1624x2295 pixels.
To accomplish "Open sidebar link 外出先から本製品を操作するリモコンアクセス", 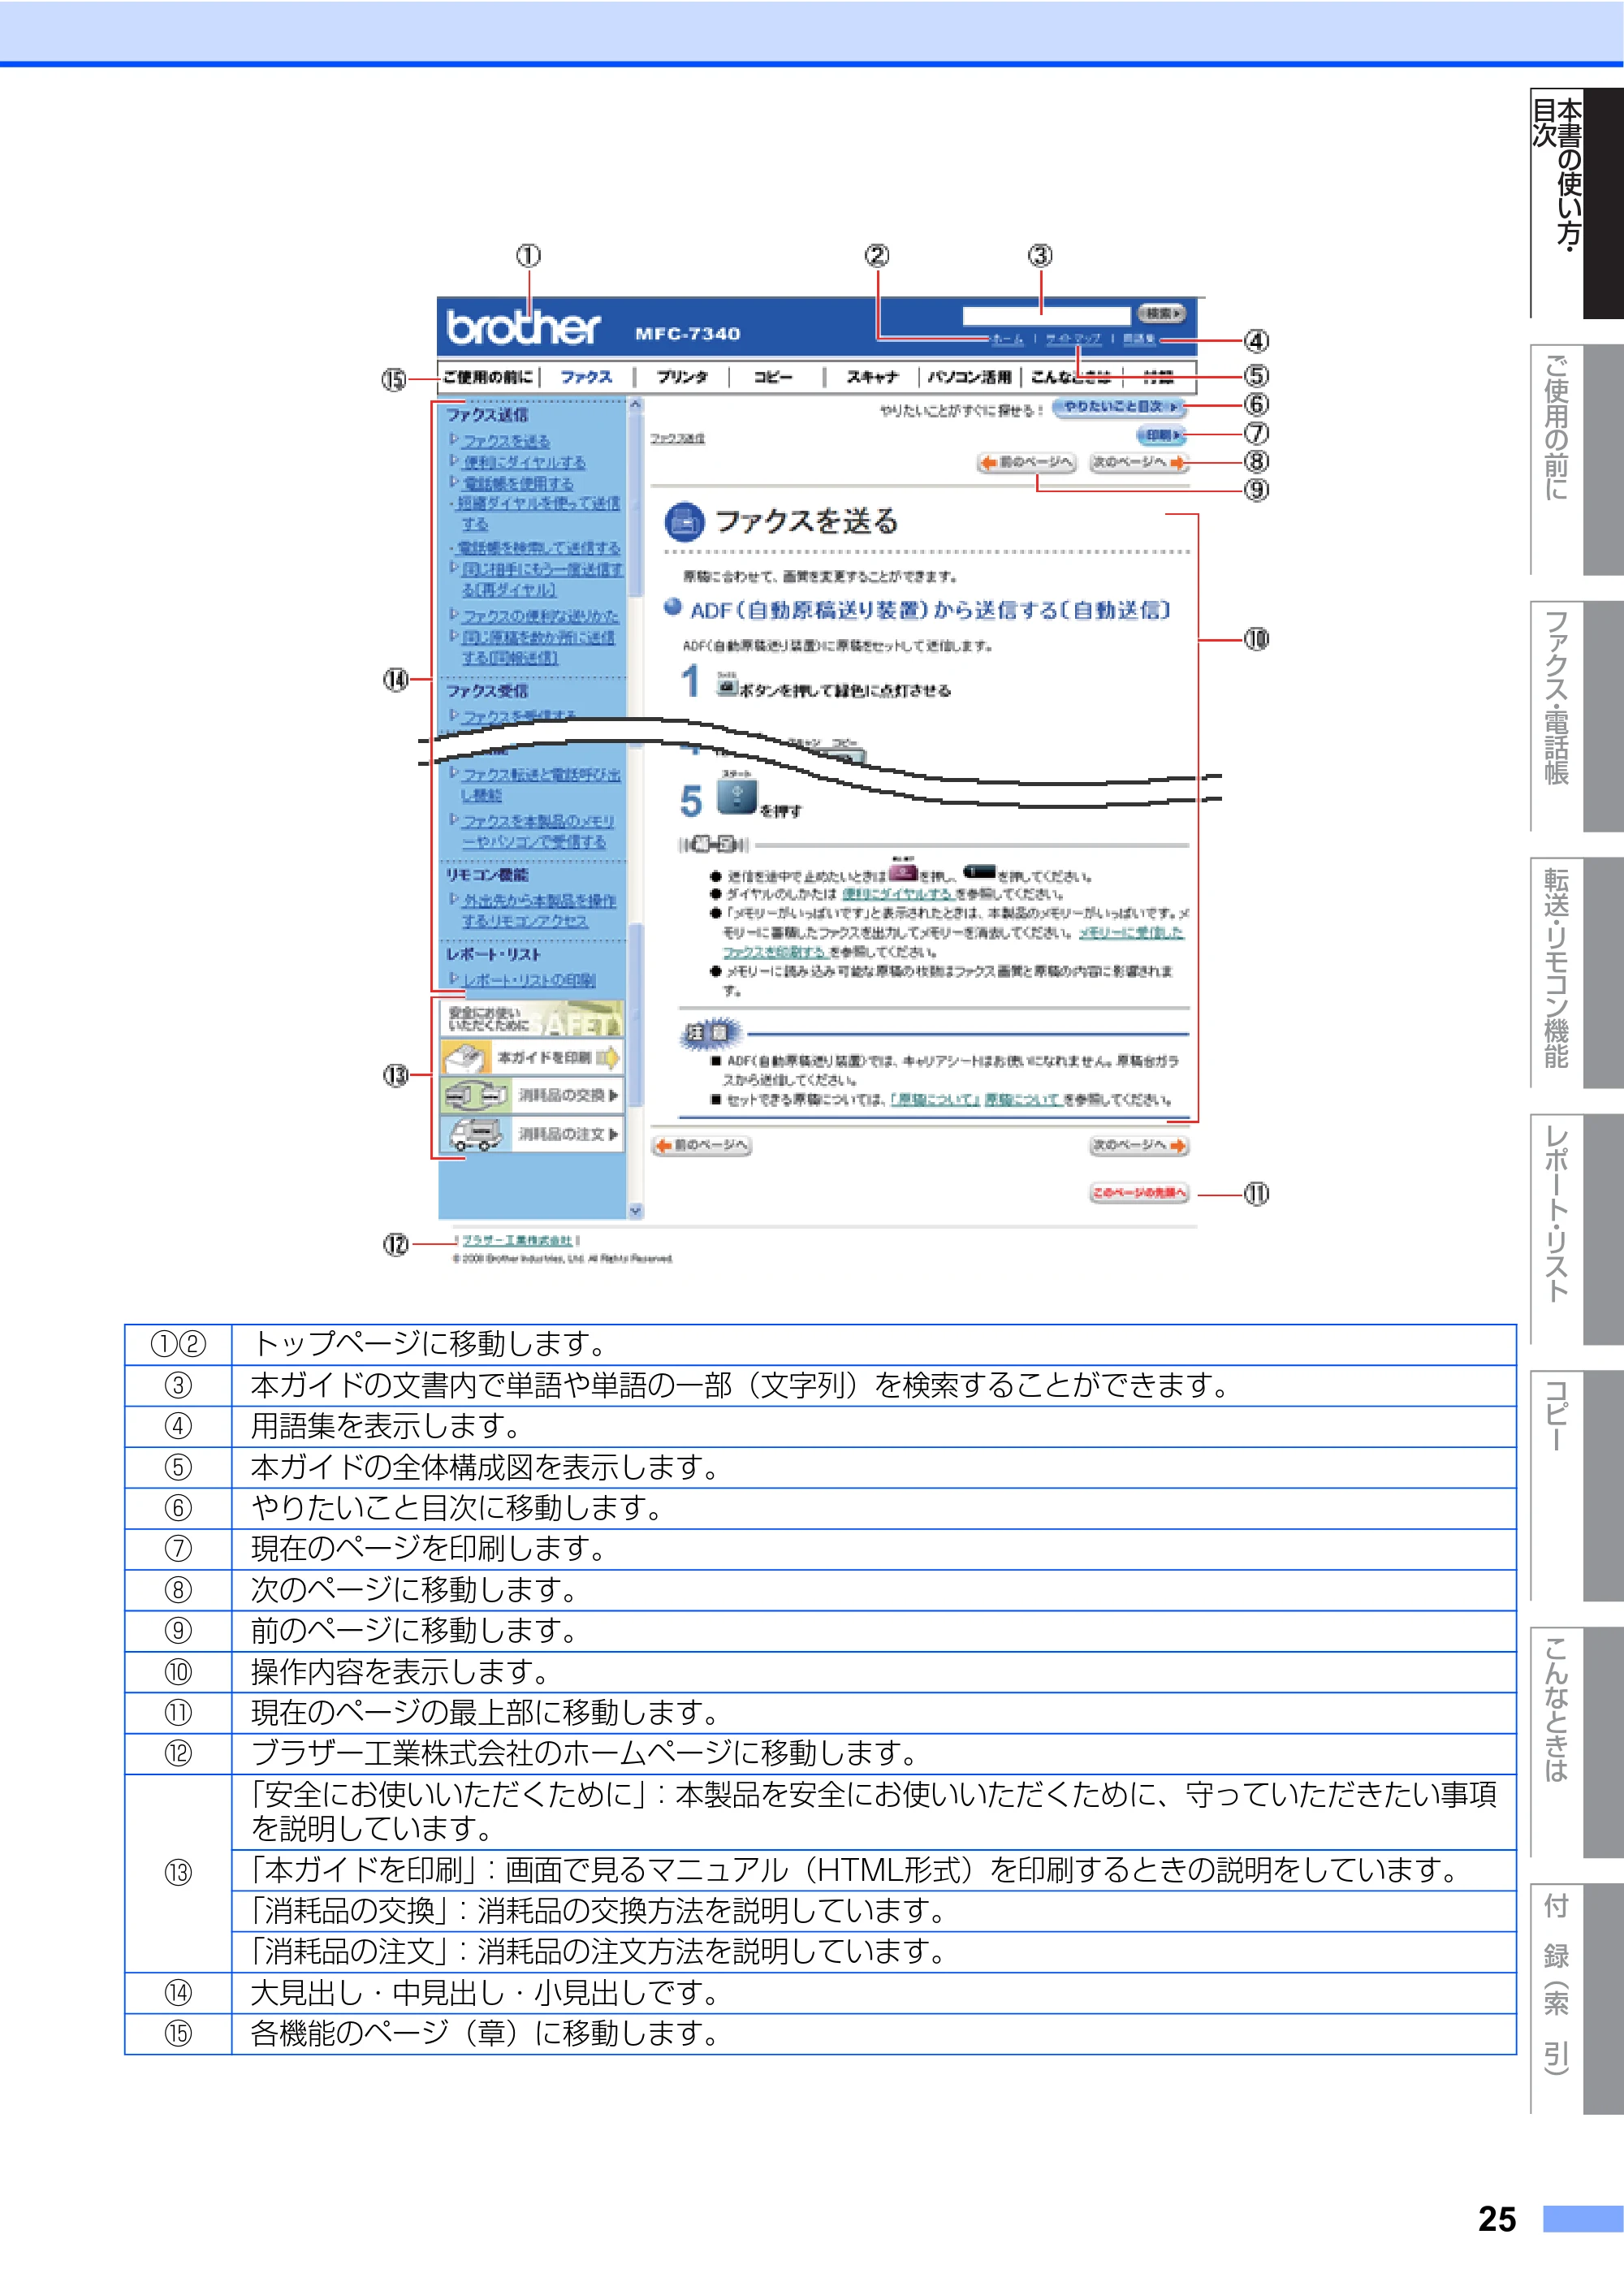I will pos(538,911).
